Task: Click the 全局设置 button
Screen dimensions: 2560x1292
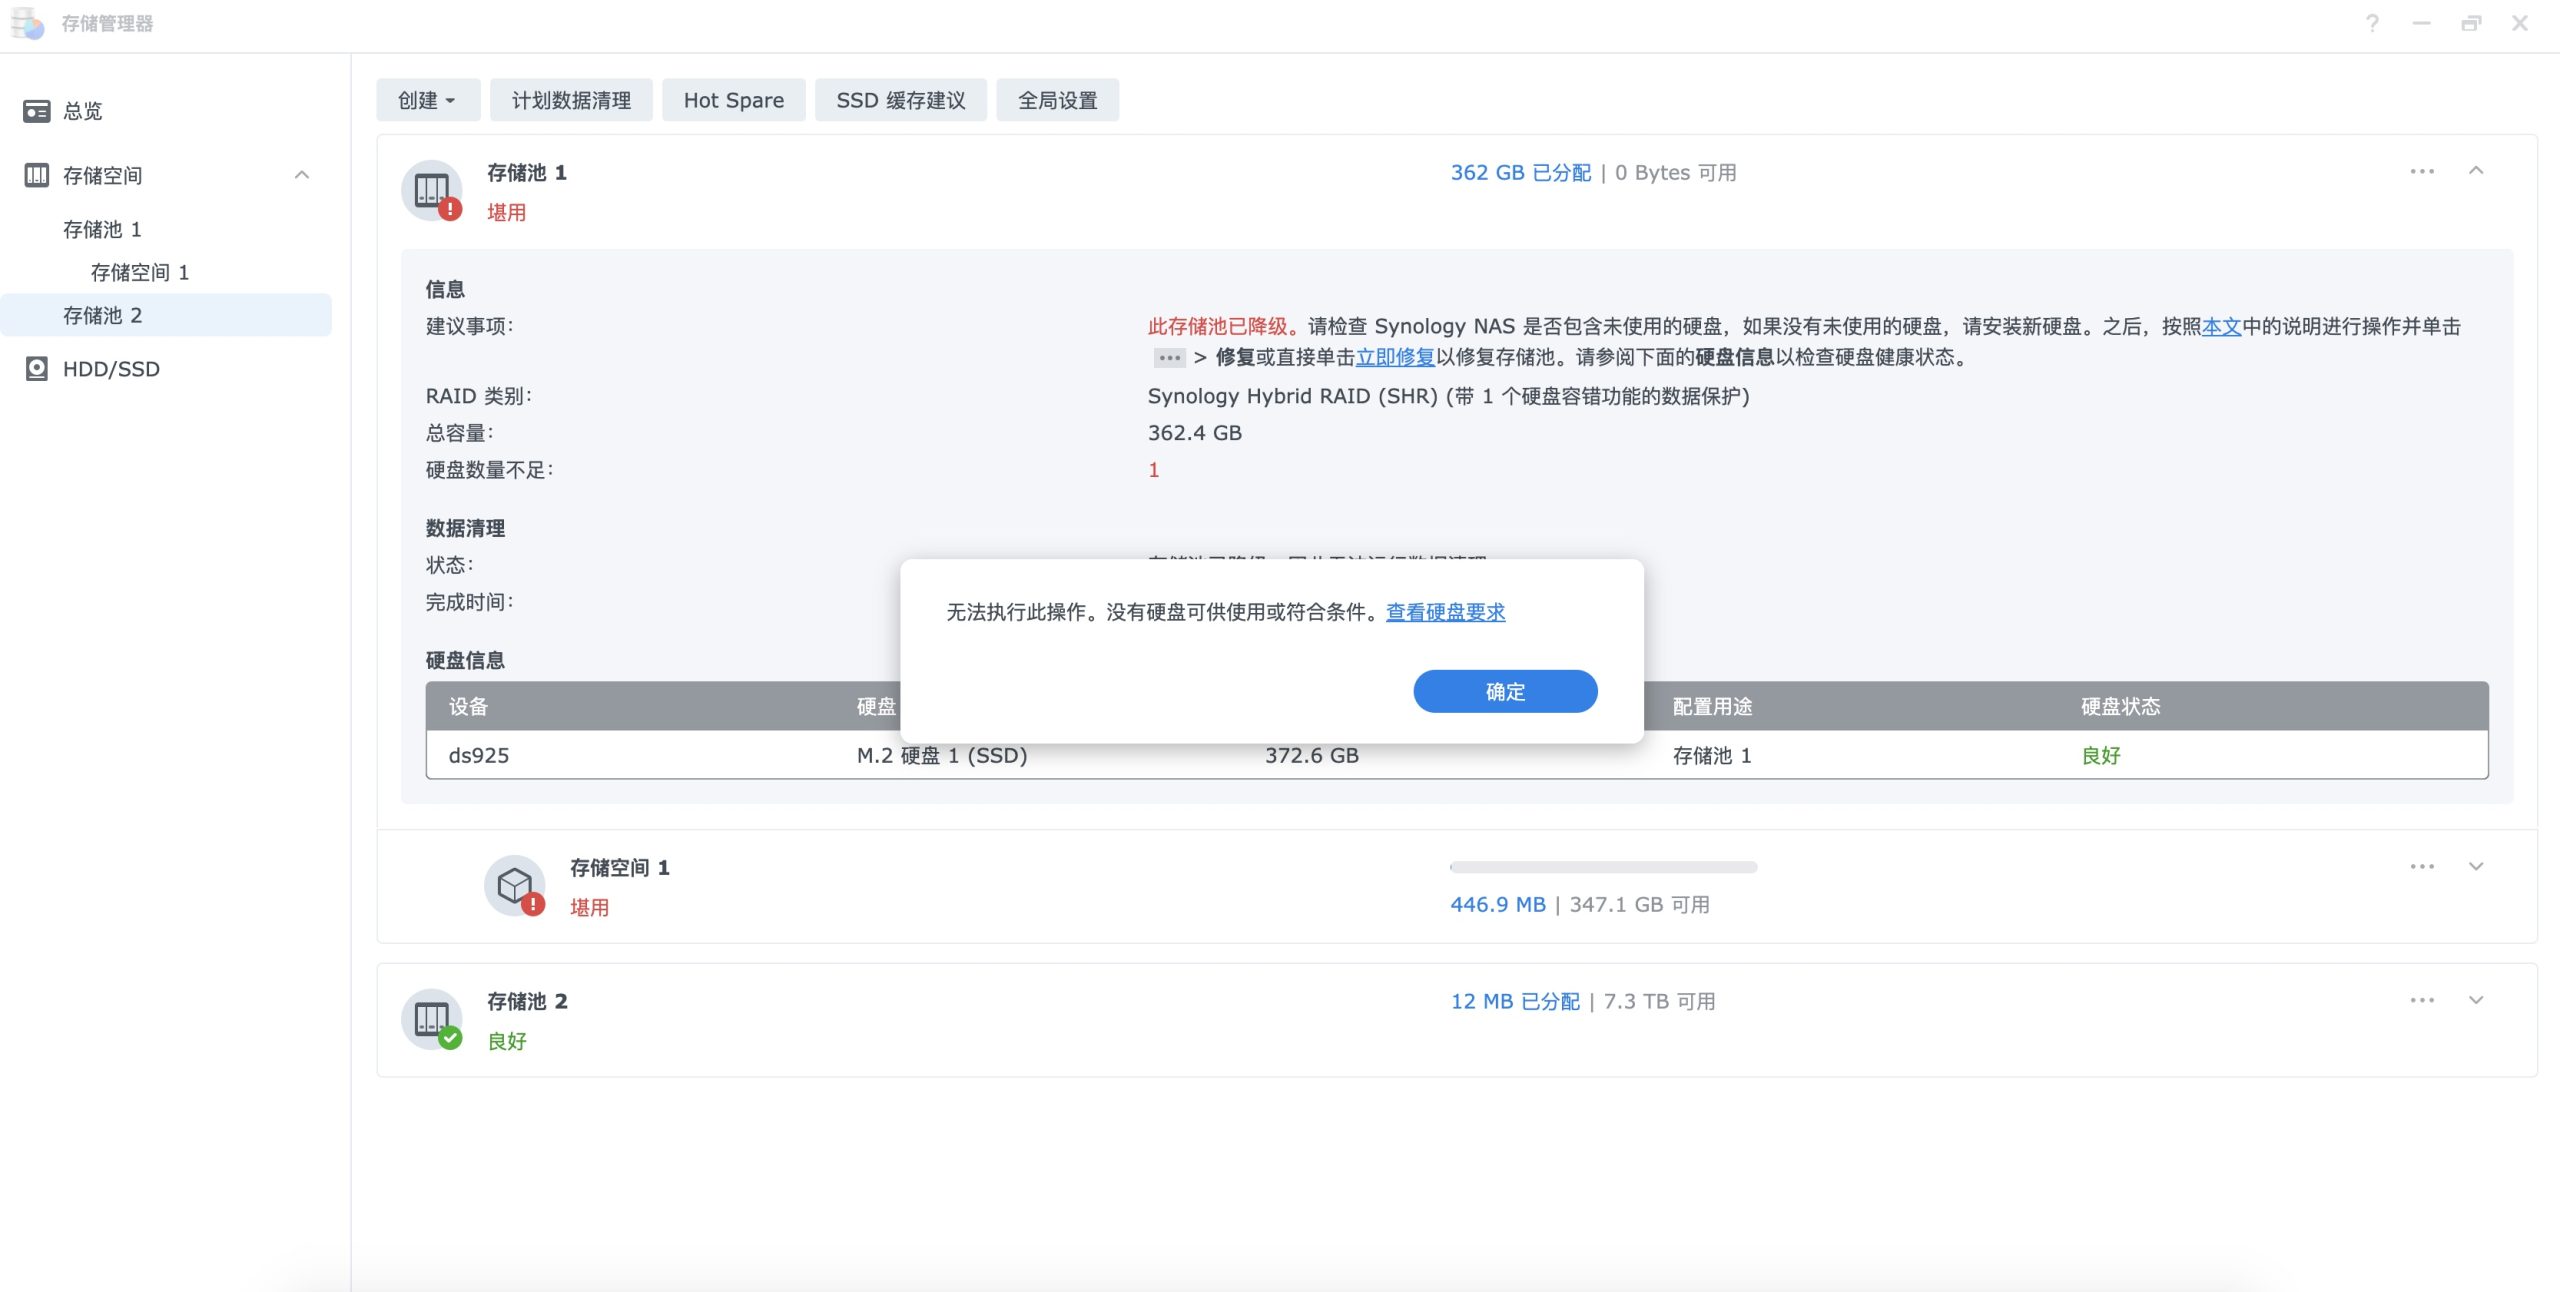Action: 1058,100
